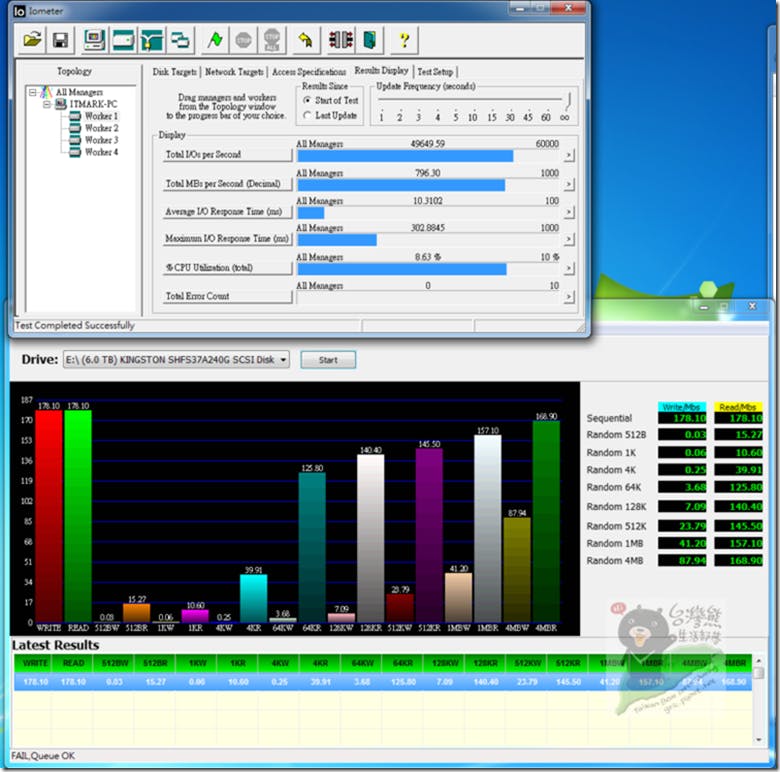
Task: Click the Update Frequency slider handle
Action: coord(569,100)
